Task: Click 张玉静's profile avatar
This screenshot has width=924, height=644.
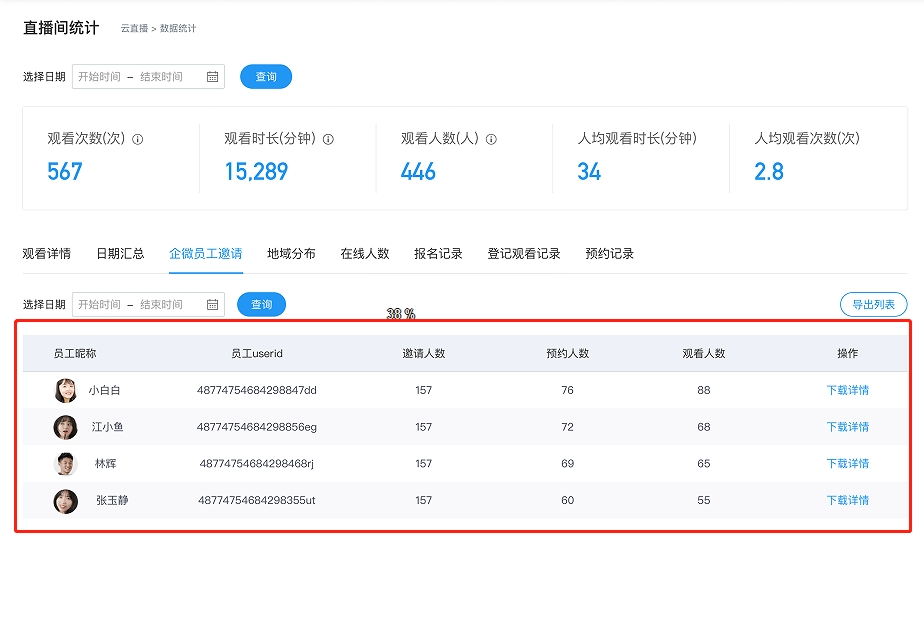Action: click(67, 500)
